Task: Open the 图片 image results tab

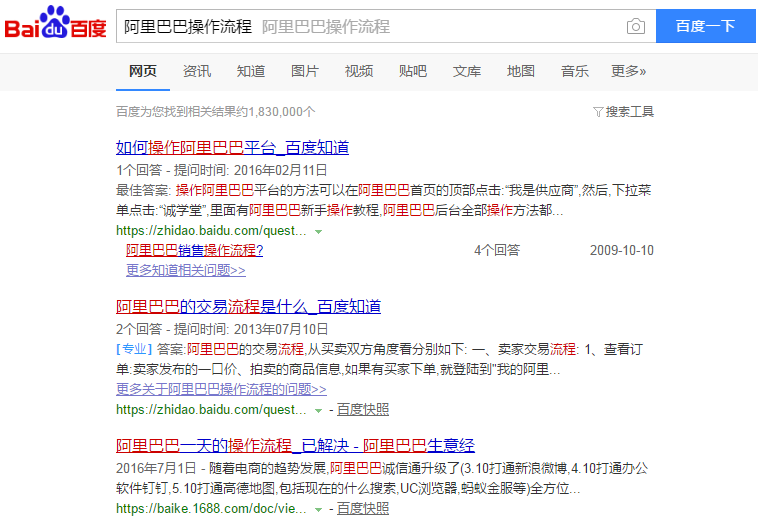Action: point(305,71)
